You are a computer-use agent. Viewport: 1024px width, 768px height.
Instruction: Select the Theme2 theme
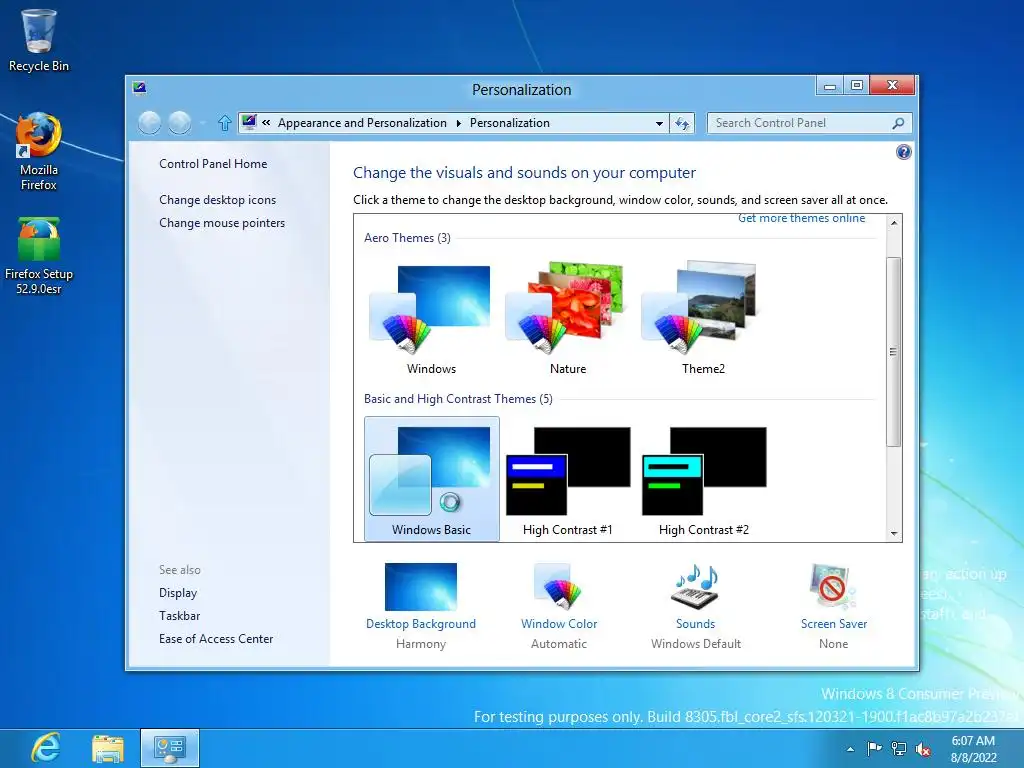(x=703, y=319)
